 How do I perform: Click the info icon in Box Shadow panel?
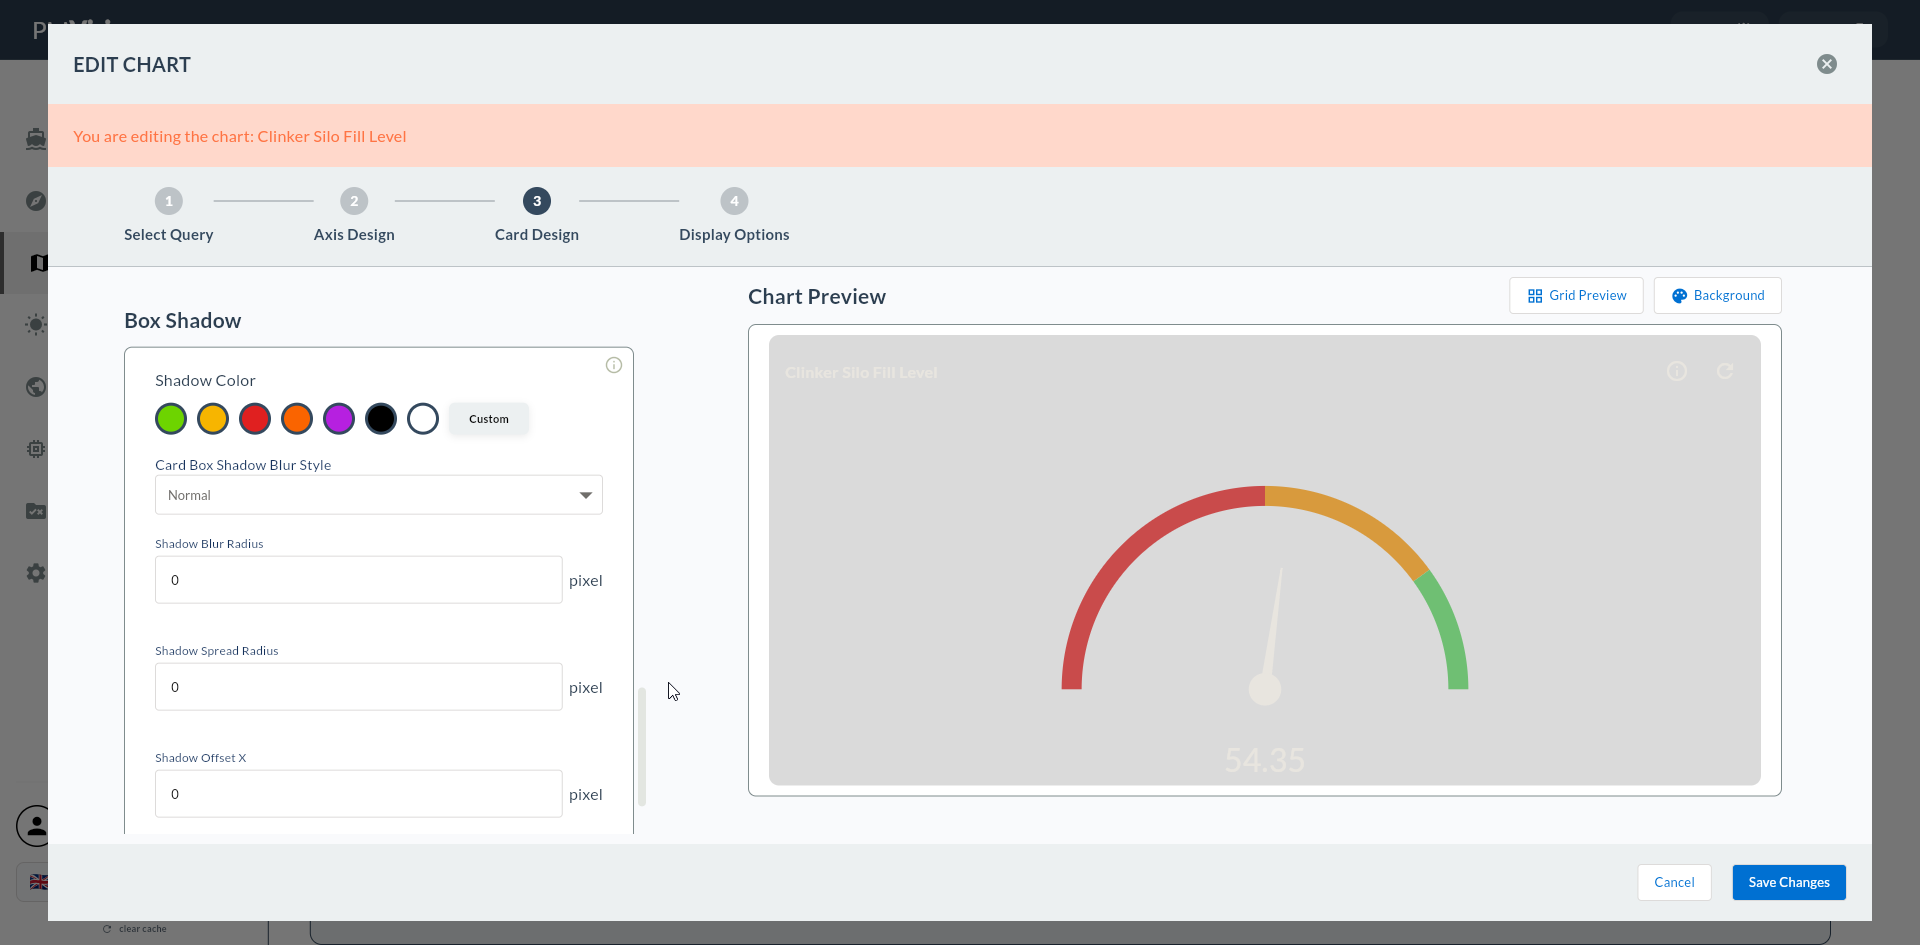pyautogui.click(x=614, y=365)
